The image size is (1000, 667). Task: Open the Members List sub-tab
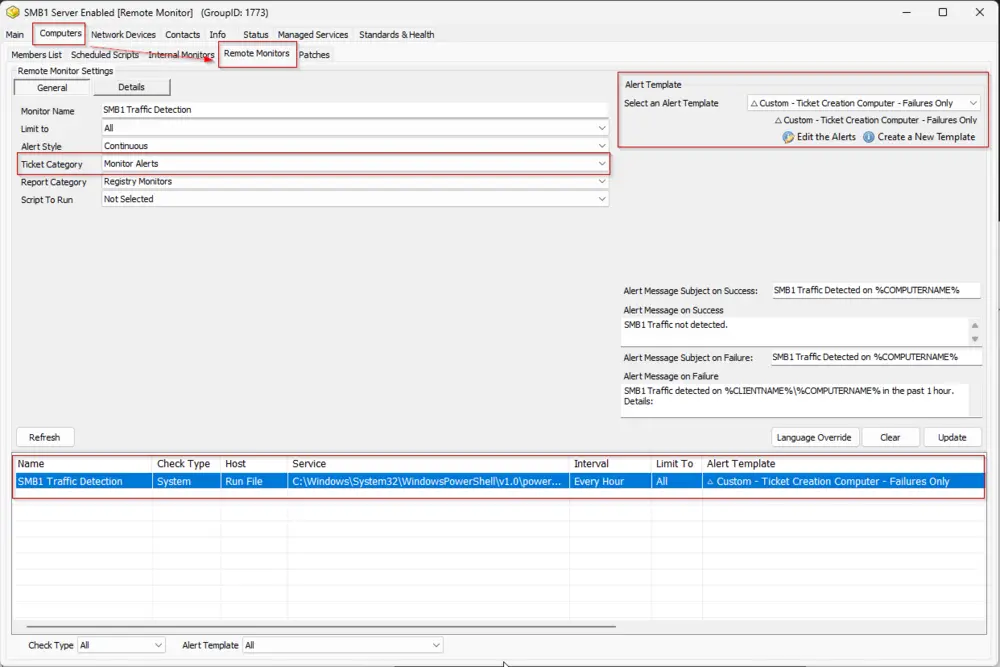tap(36, 55)
